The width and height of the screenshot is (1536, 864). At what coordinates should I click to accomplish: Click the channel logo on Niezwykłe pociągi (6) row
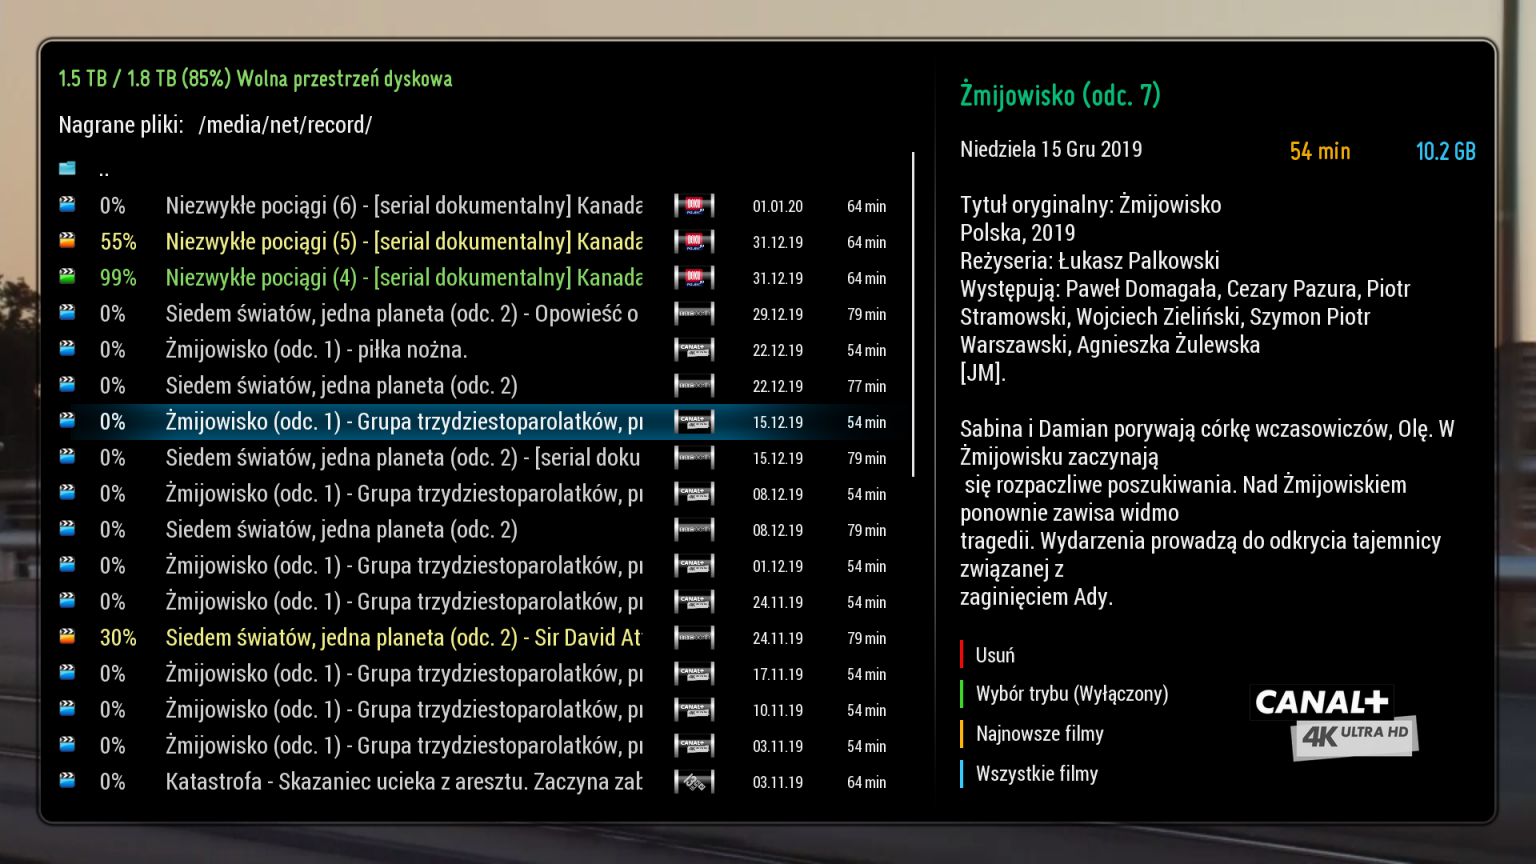point(694,206)
